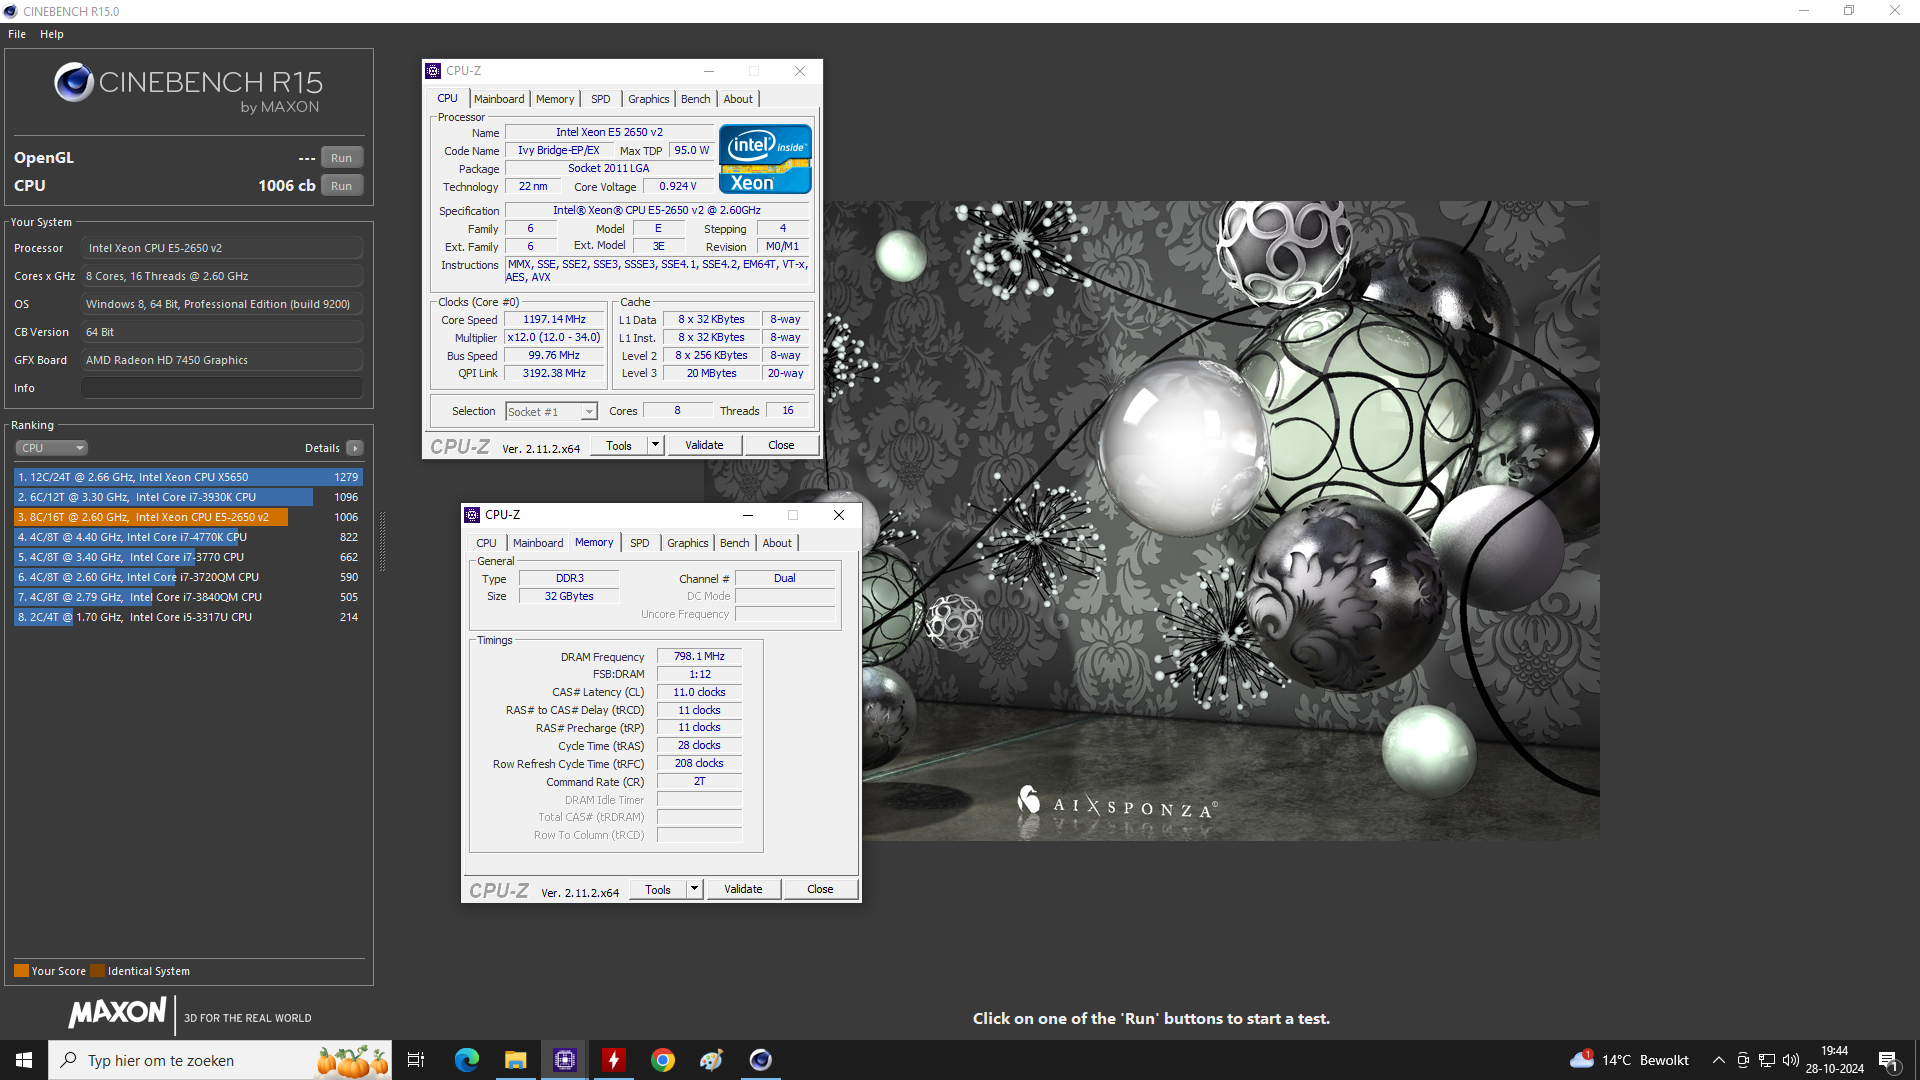This screenshot has width=1920, height=1080.
Task: Open the SPD tab in upper CPU-Z window
Action: [600, 99]
